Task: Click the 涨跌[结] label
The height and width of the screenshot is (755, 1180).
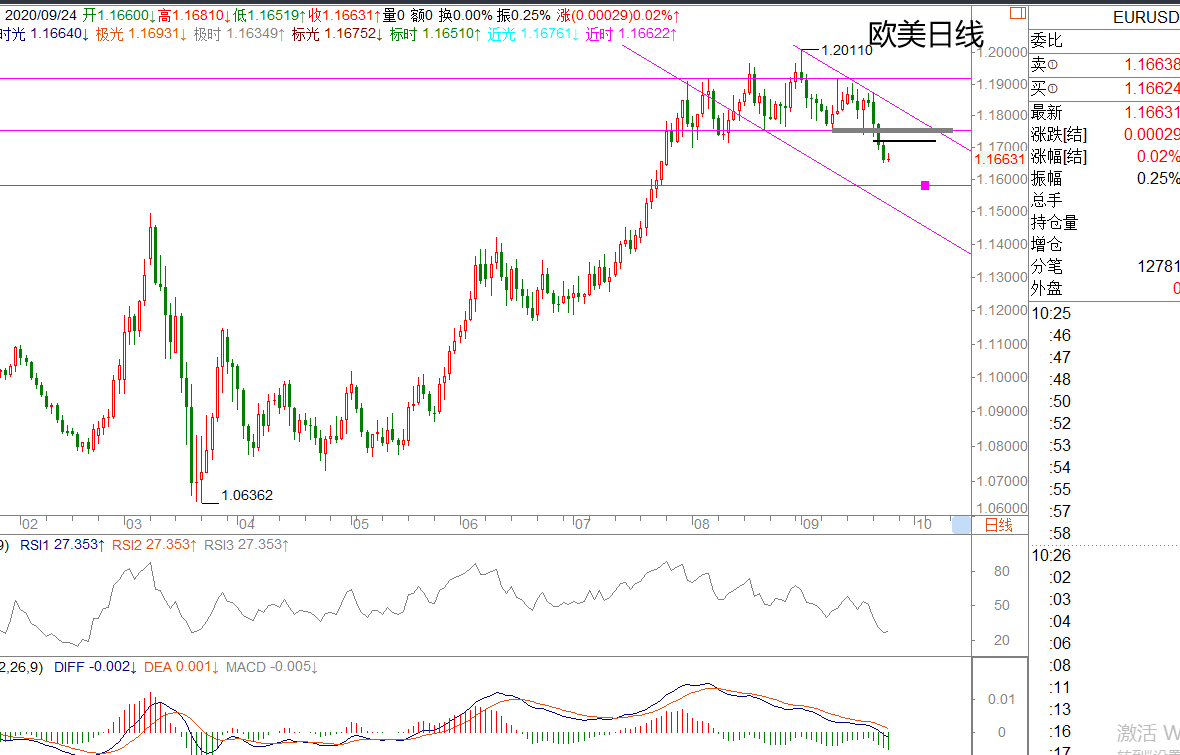Action: click(x=1059, y=135)
